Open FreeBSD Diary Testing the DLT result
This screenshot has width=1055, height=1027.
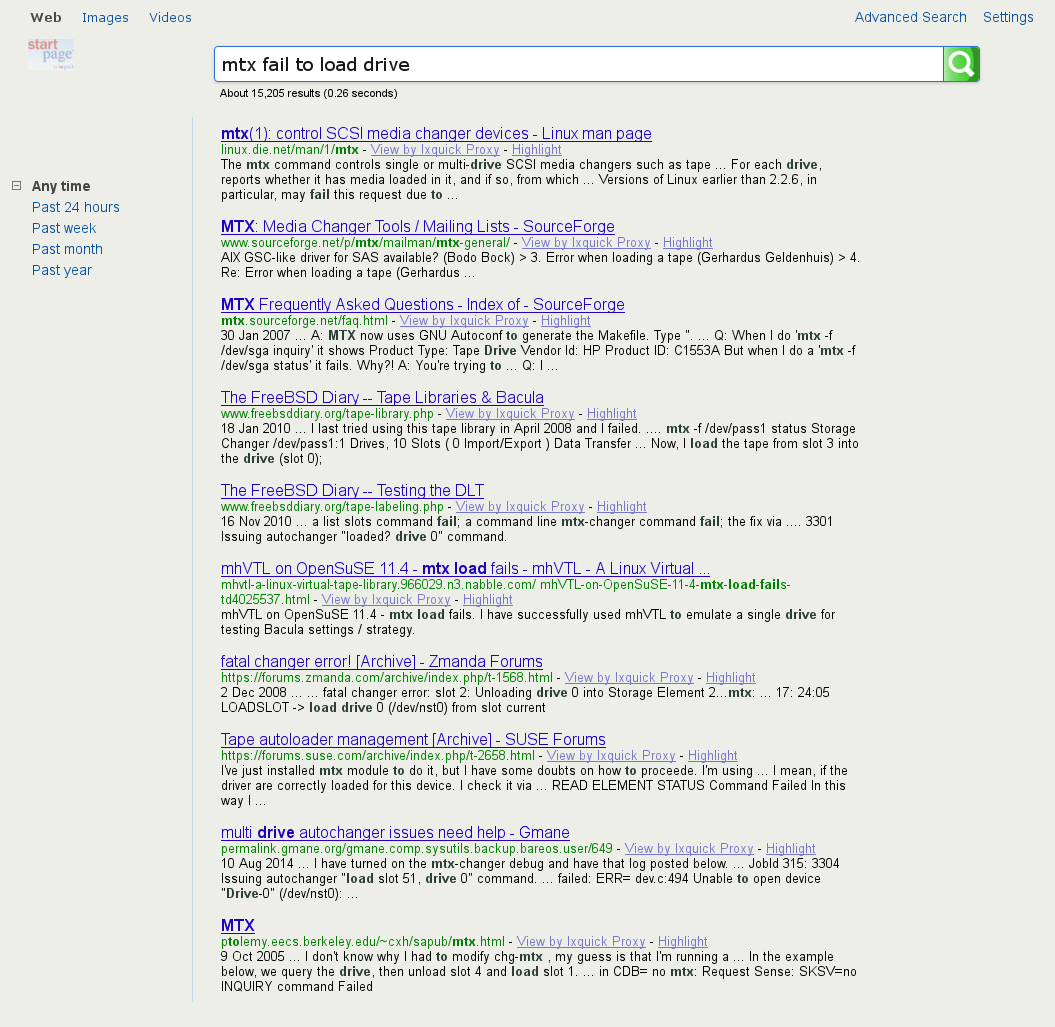(353, 490)
